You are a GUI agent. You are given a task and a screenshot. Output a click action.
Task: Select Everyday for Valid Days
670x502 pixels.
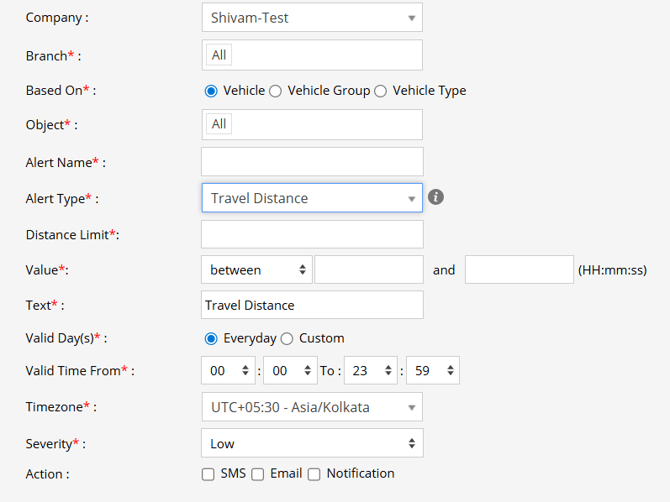click(211, 338)
